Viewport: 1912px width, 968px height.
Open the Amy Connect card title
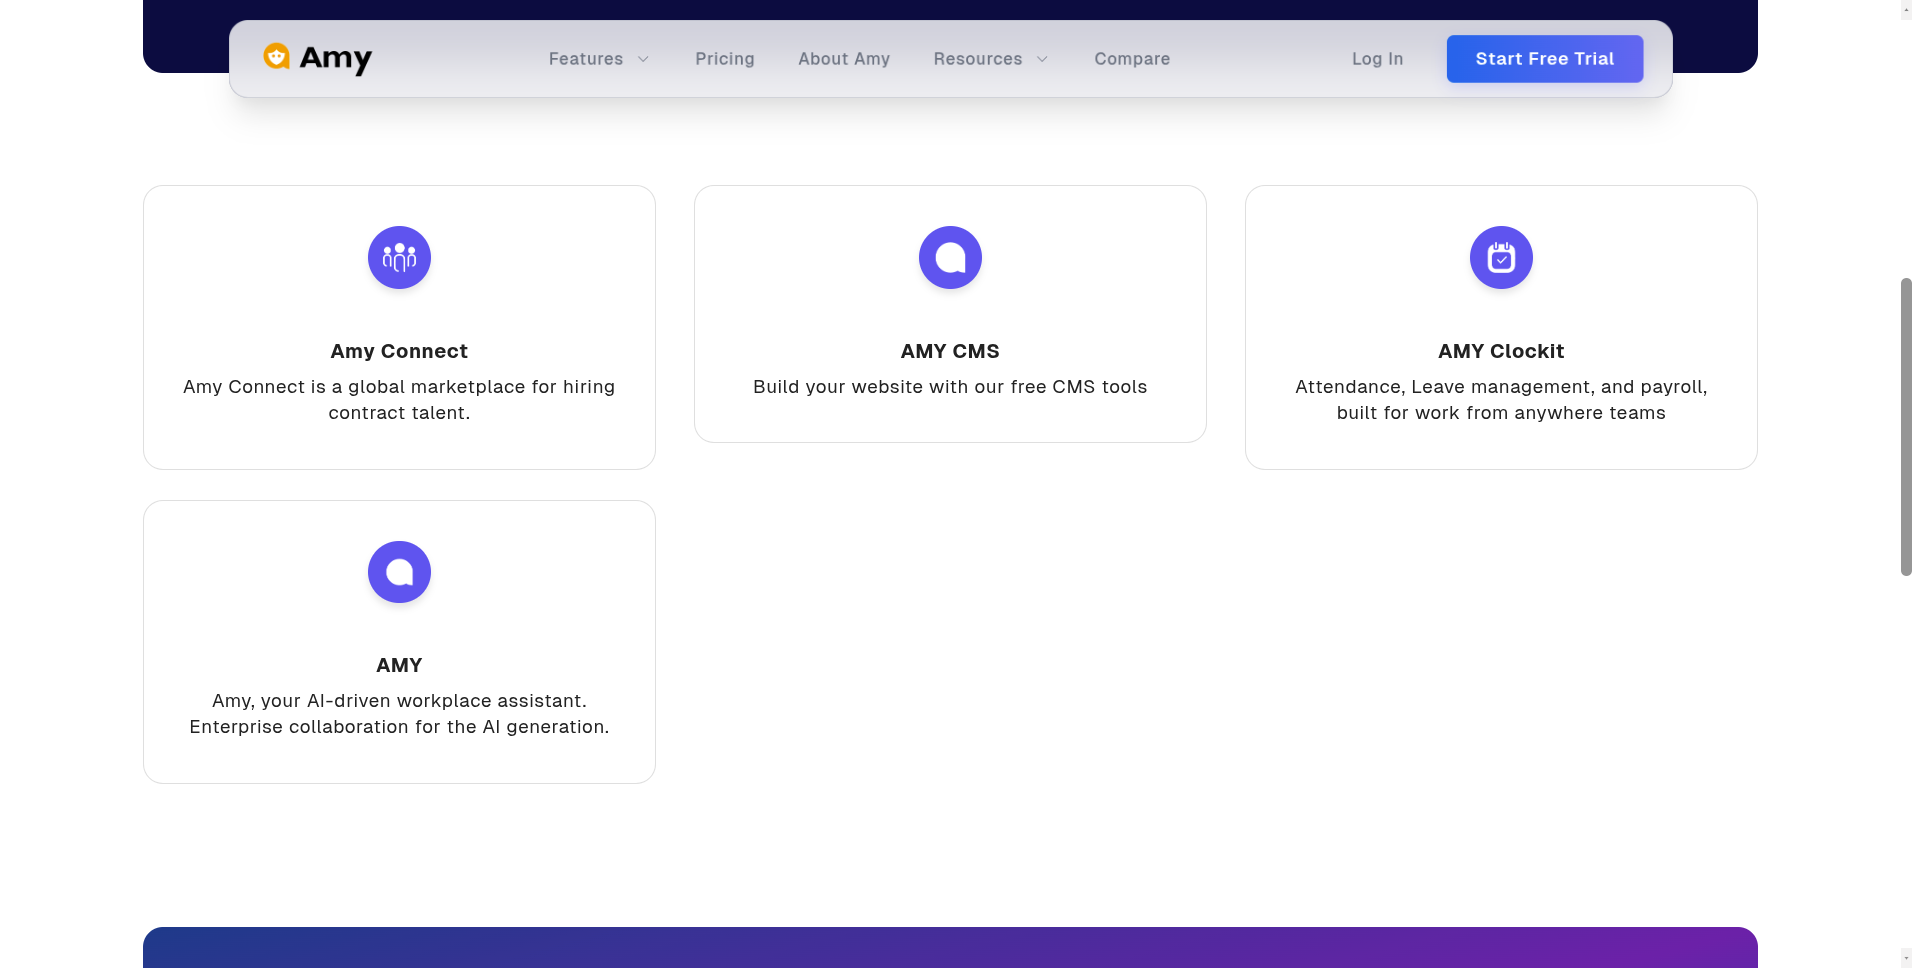click(x=399, y=351)
